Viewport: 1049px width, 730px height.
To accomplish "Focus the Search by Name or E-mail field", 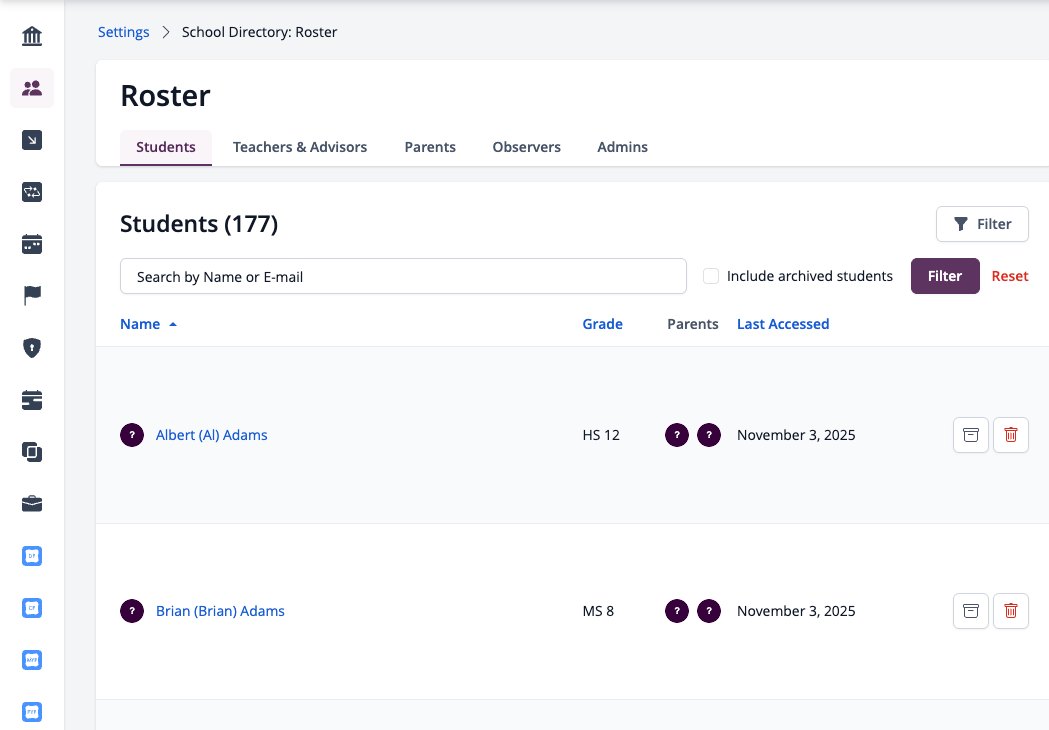I will [403, 276].
